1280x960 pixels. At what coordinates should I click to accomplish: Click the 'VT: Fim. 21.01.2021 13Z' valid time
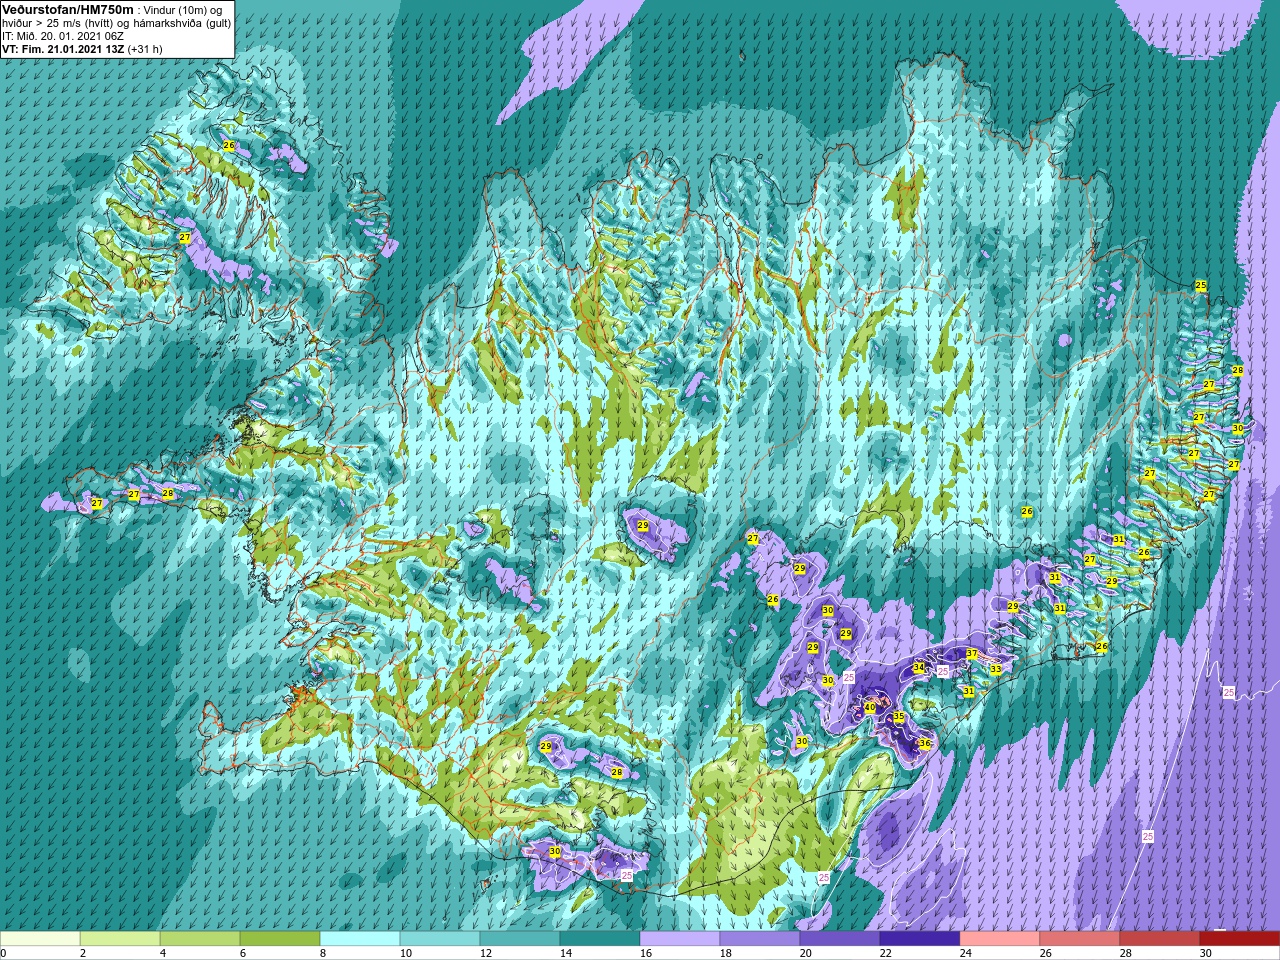[x=63, y=48]
